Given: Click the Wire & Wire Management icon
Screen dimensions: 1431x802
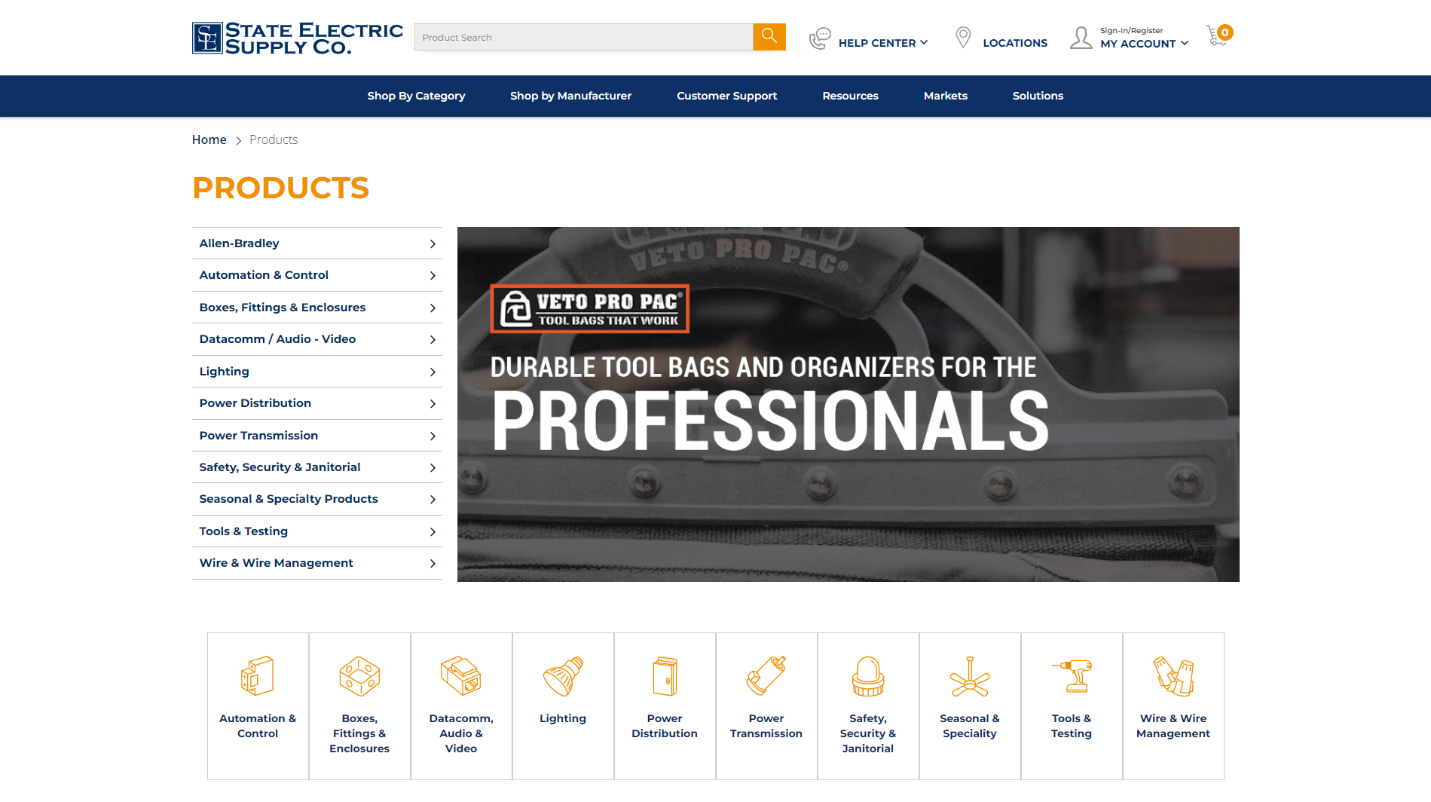Looking at the screenshot, I should [x=1173, y=676].
